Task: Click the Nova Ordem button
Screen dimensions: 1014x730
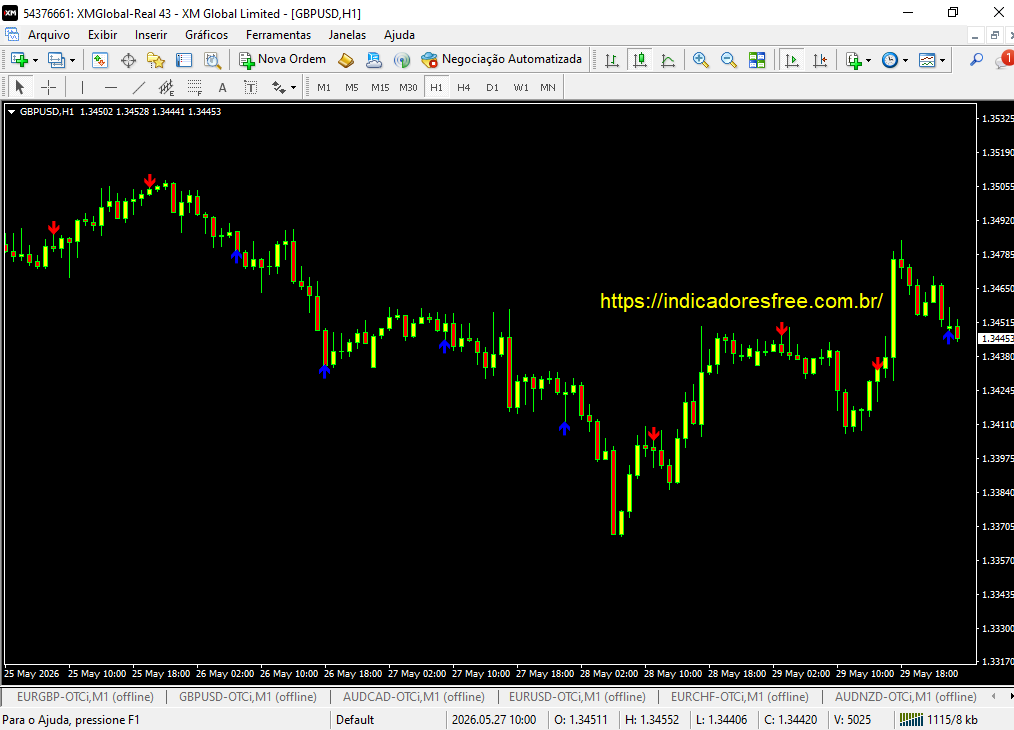Action: [283, 59]
